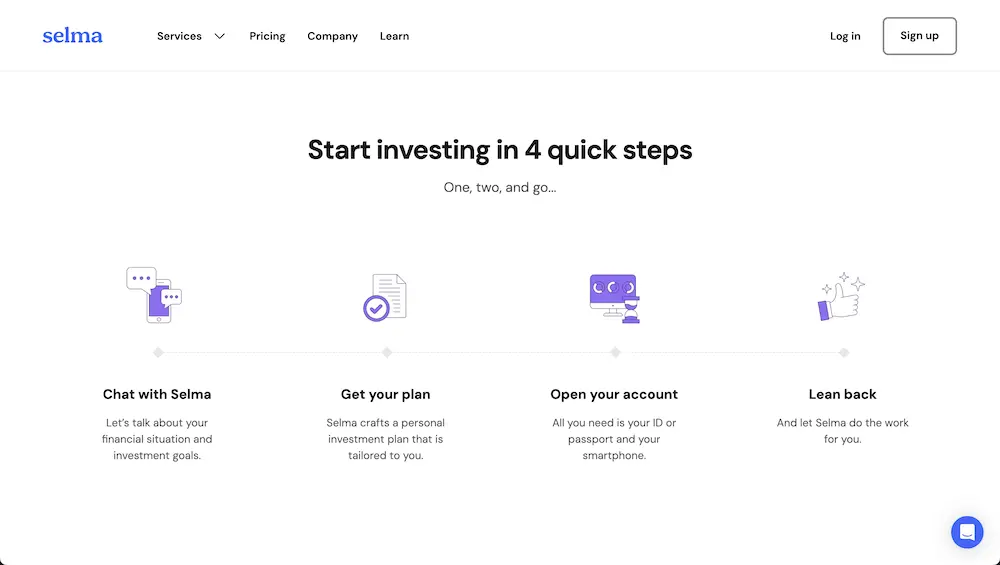Go to the Pricing page

click(267, 36)
